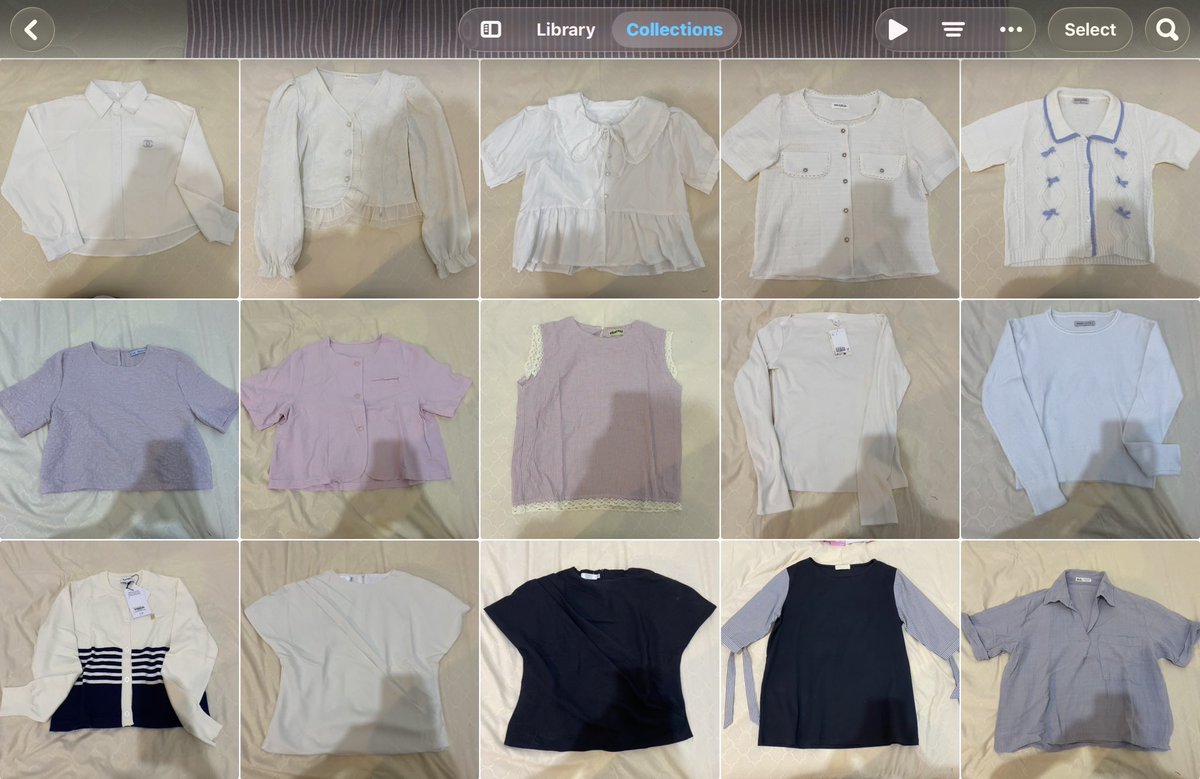Go back with the left chevron button

pos(31,30)
